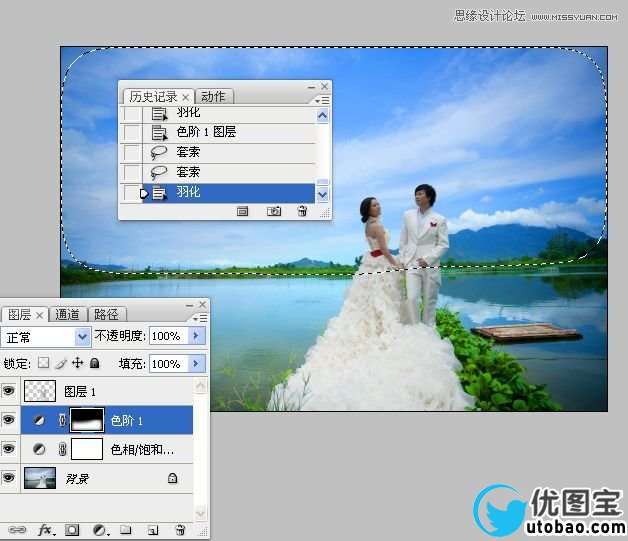Select 背景 layer name

[x=77, y=479]
